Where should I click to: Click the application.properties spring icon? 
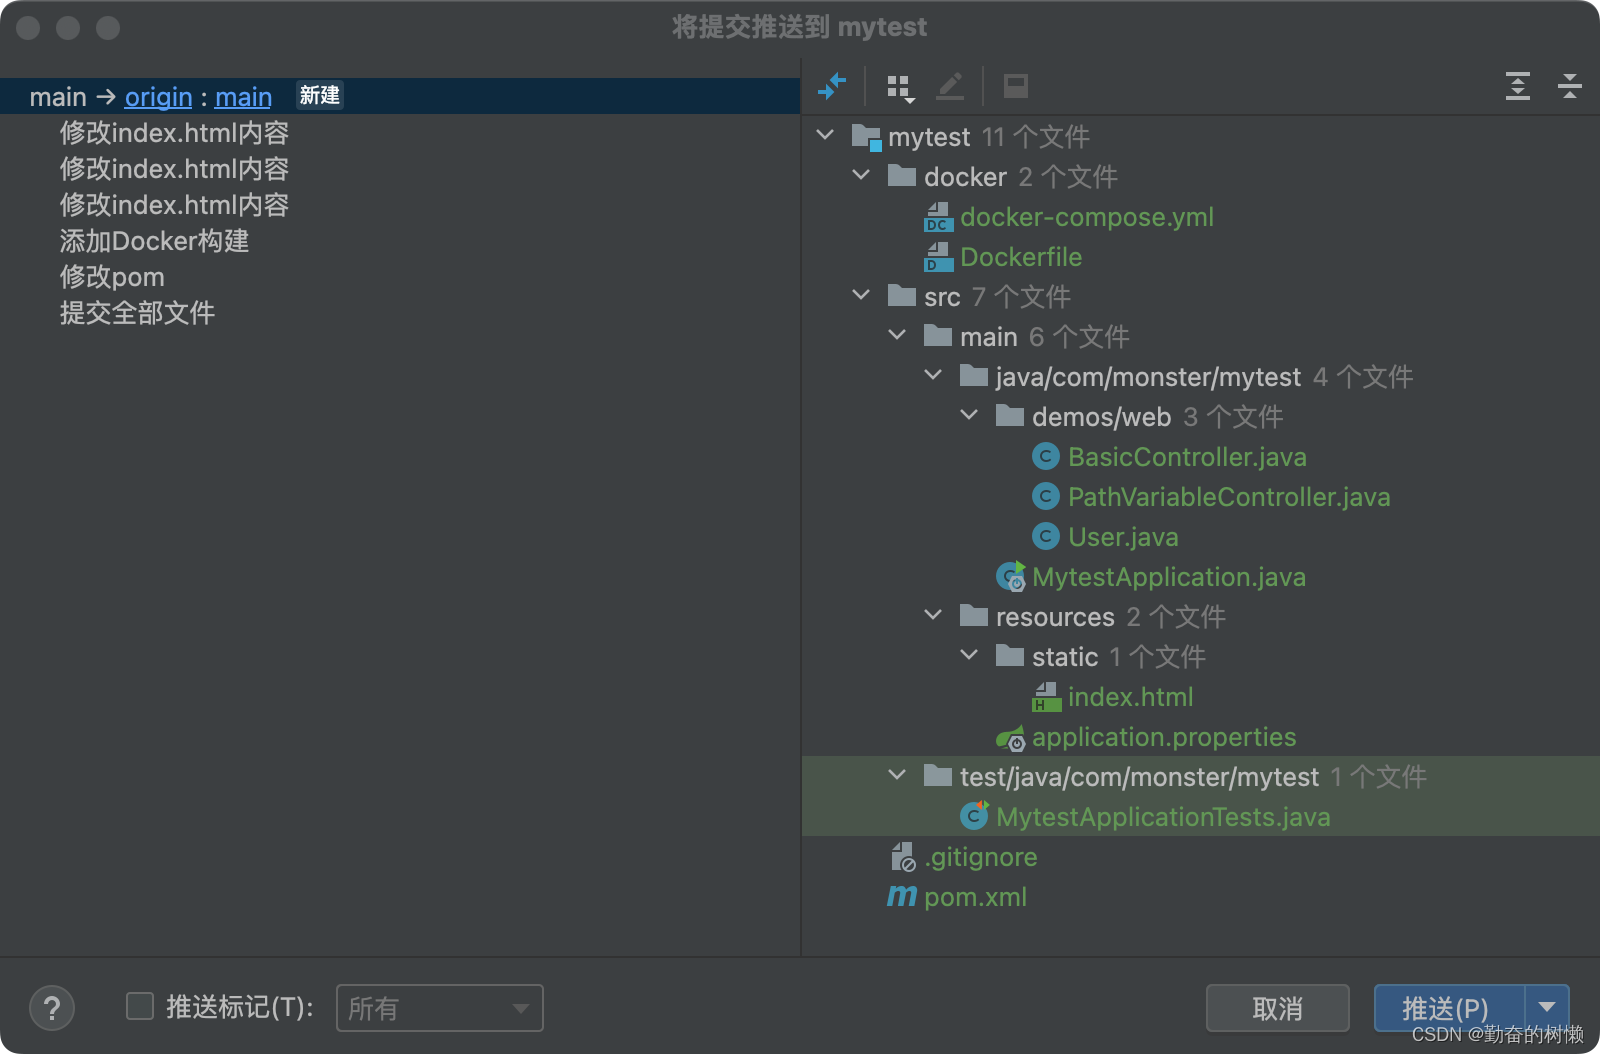pyautogui.click(x=1011, y=738)
